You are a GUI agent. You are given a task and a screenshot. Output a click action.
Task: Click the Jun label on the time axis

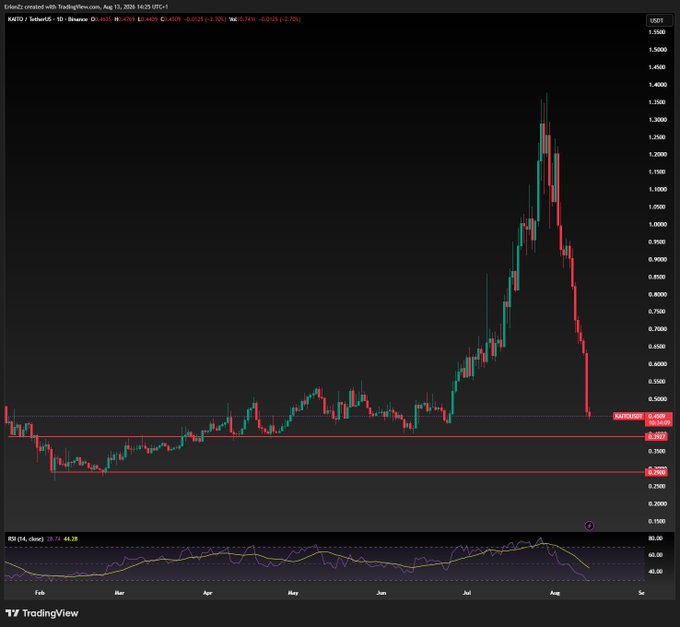pyautogui.click(x=381, y=593)
